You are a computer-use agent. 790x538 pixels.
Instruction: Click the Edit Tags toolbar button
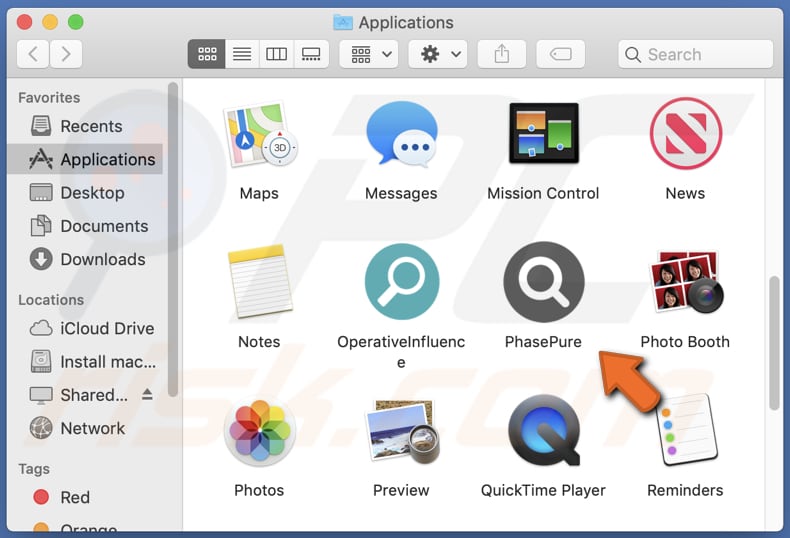(560, 54)
